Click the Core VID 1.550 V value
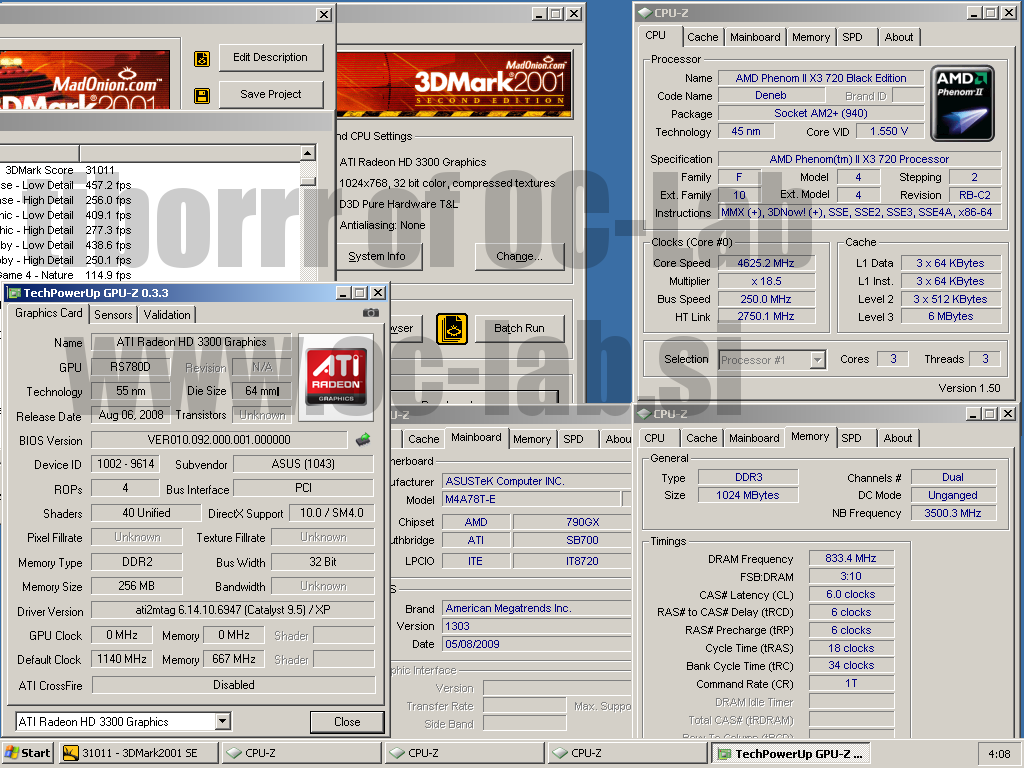This screenshot has height=768, width=1024. [889, 131]
